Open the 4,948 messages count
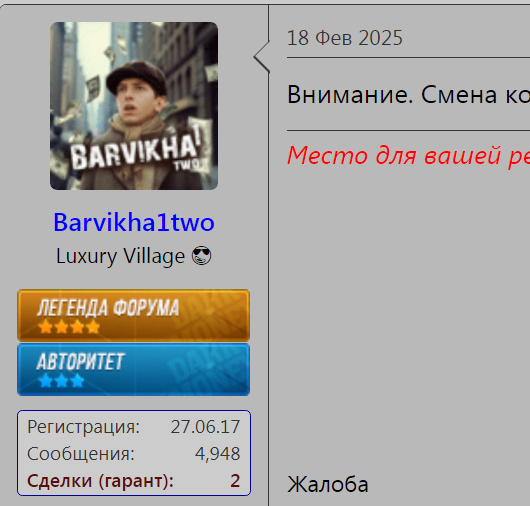 coord(217,454)
